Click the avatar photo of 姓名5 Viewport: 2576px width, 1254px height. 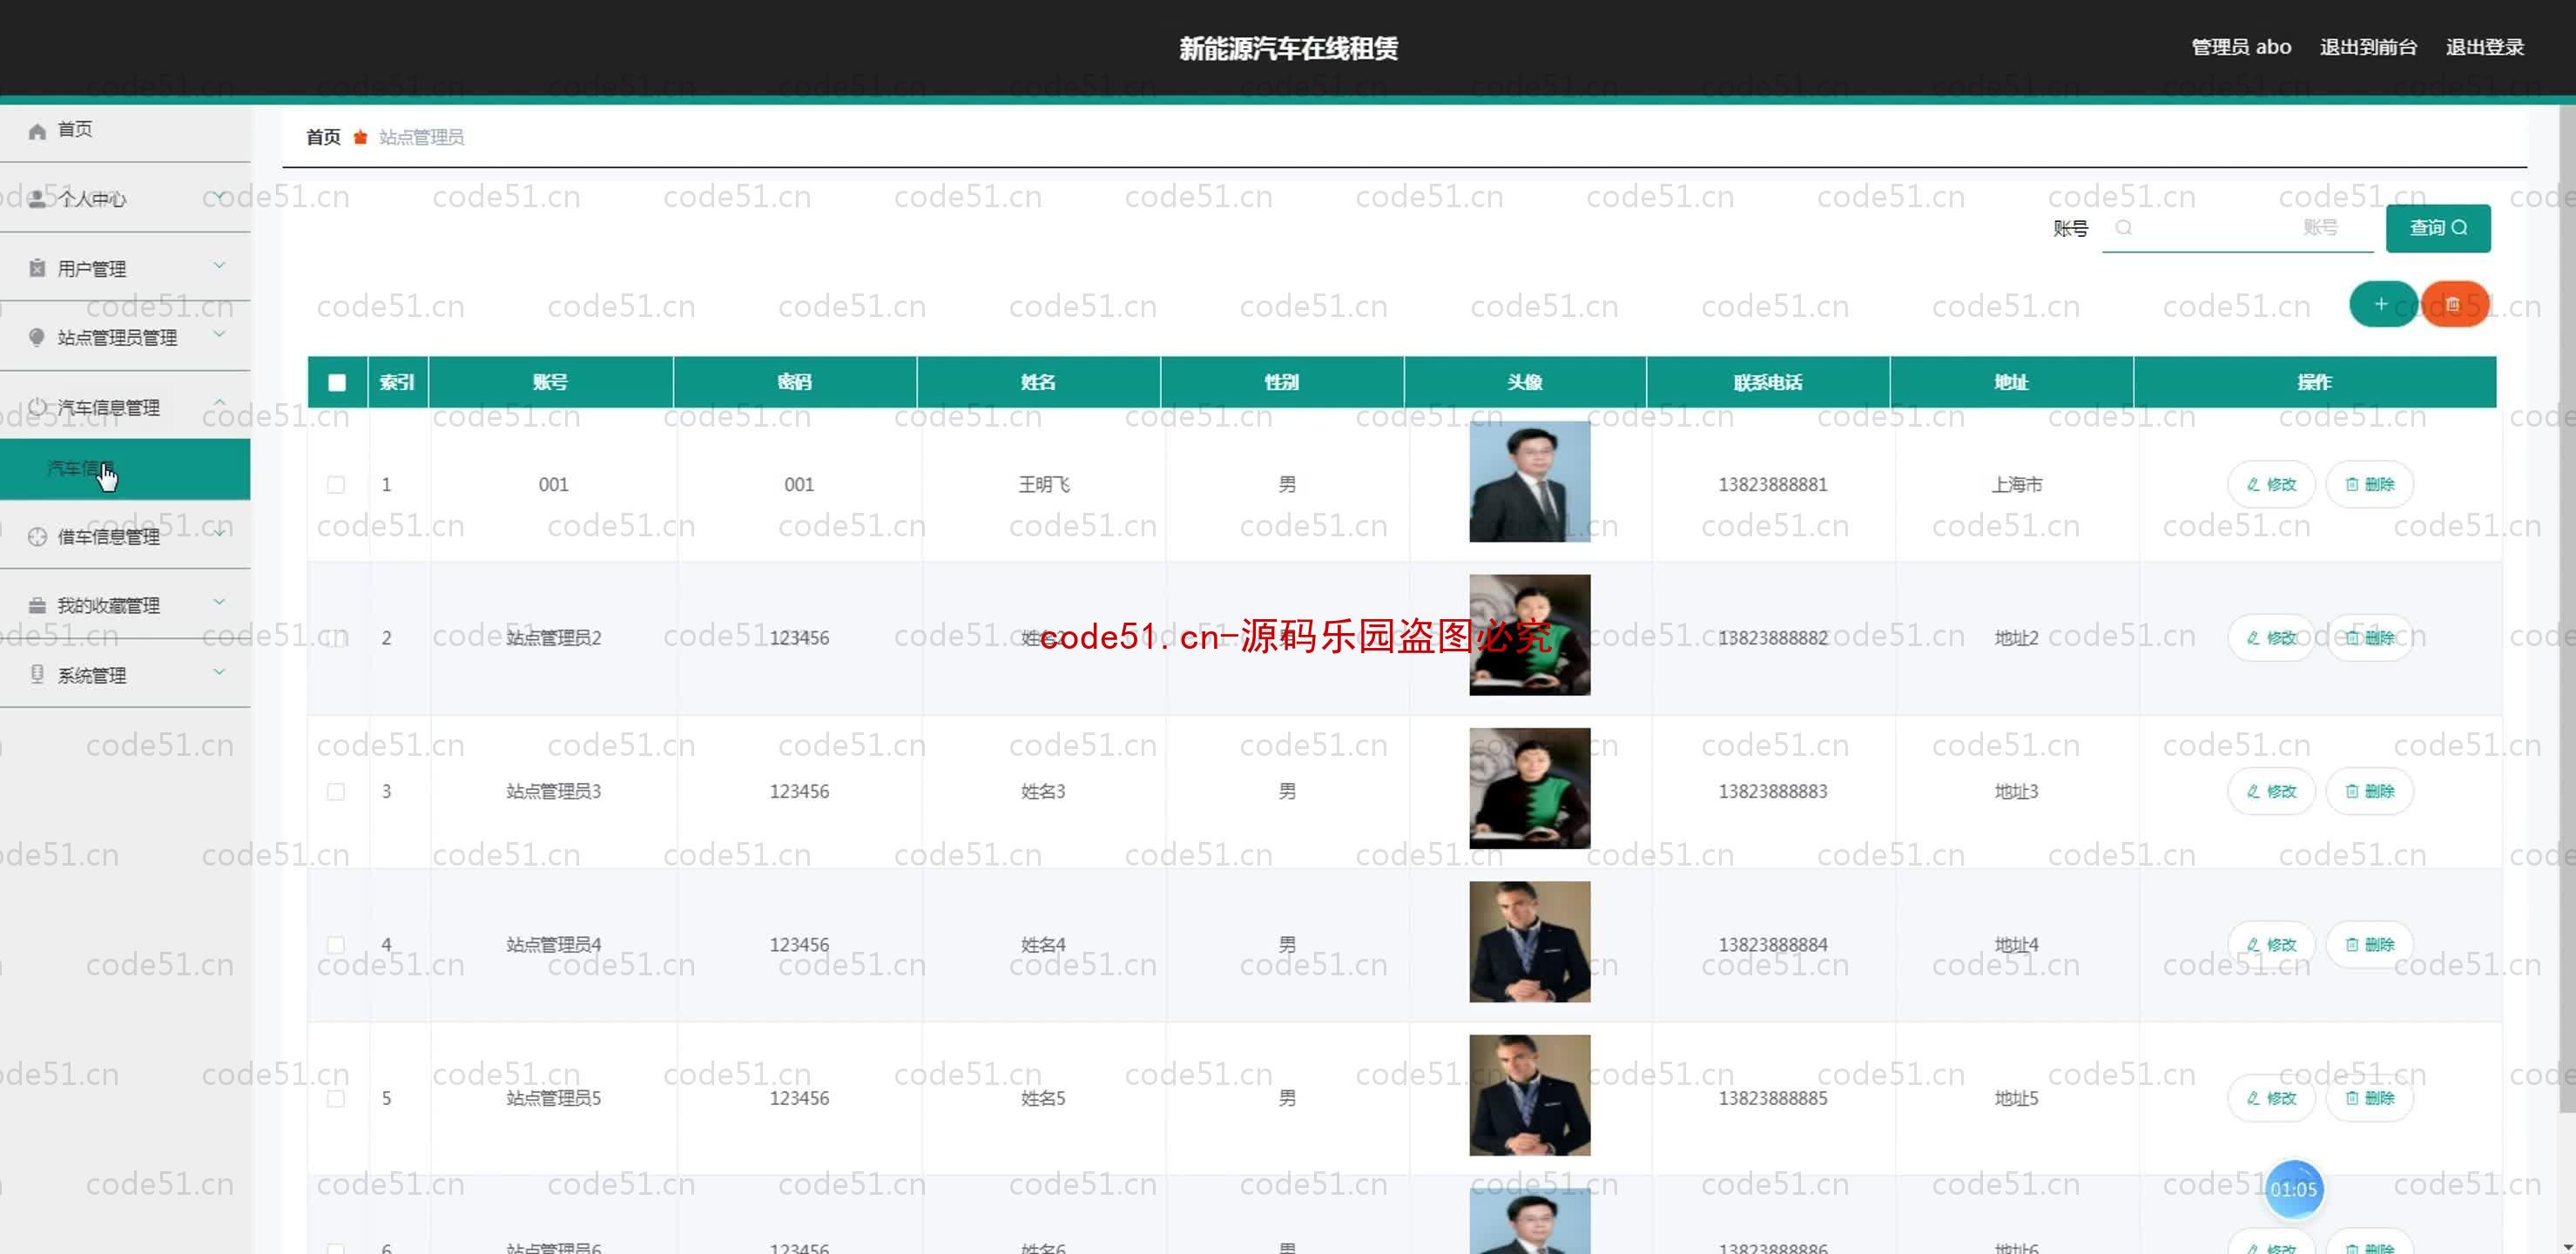[1529, 1095]
